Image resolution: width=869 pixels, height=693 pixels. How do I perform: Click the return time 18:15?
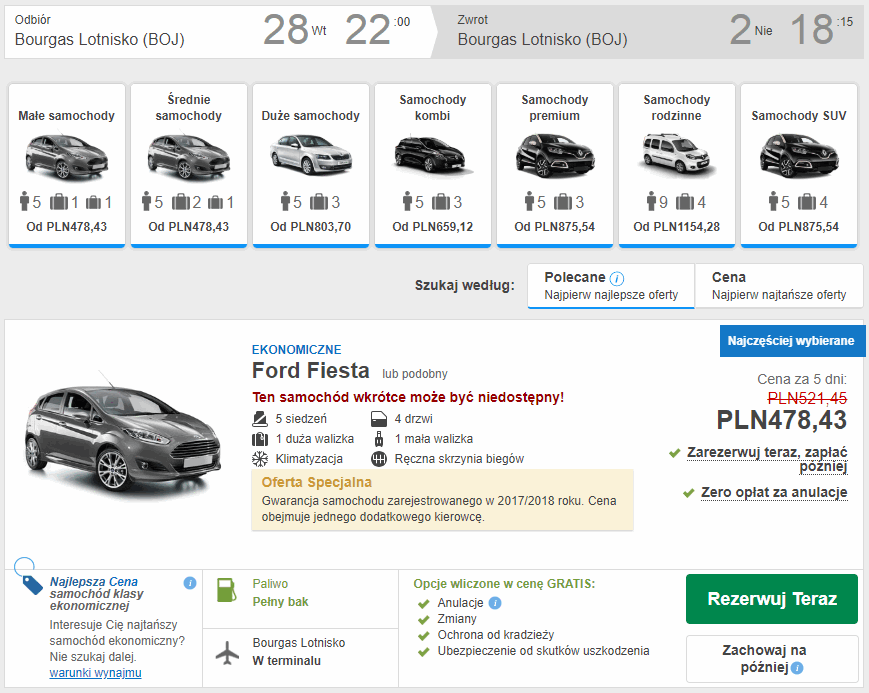(x=821, y=30)
